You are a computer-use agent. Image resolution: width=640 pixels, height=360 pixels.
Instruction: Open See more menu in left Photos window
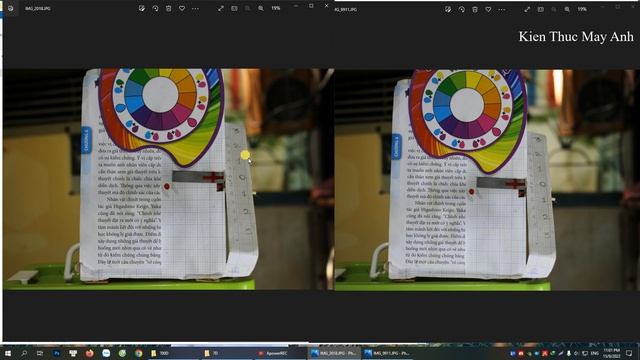[x=196, y=8]
